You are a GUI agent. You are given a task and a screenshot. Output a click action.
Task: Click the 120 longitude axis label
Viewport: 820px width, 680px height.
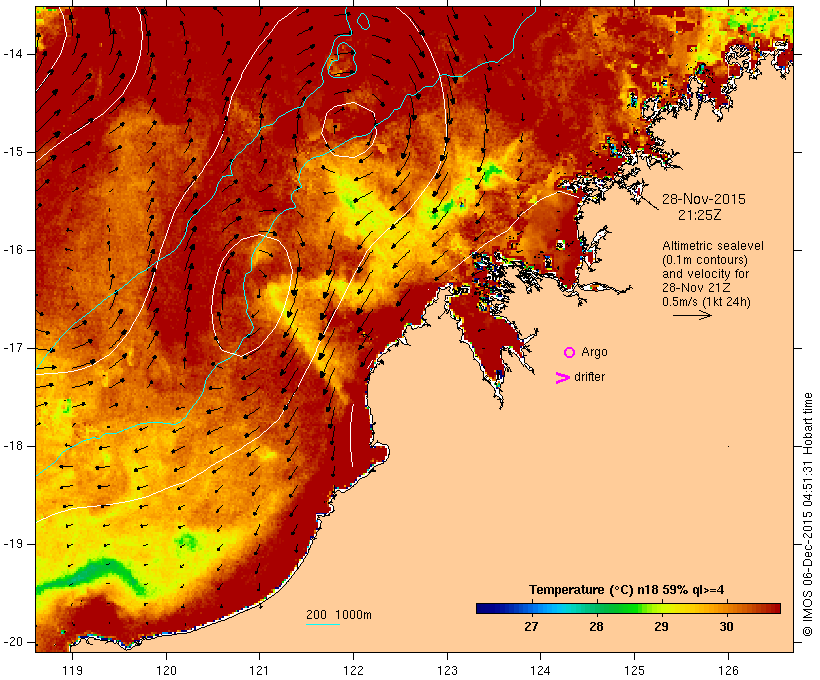tap(166, 670)
